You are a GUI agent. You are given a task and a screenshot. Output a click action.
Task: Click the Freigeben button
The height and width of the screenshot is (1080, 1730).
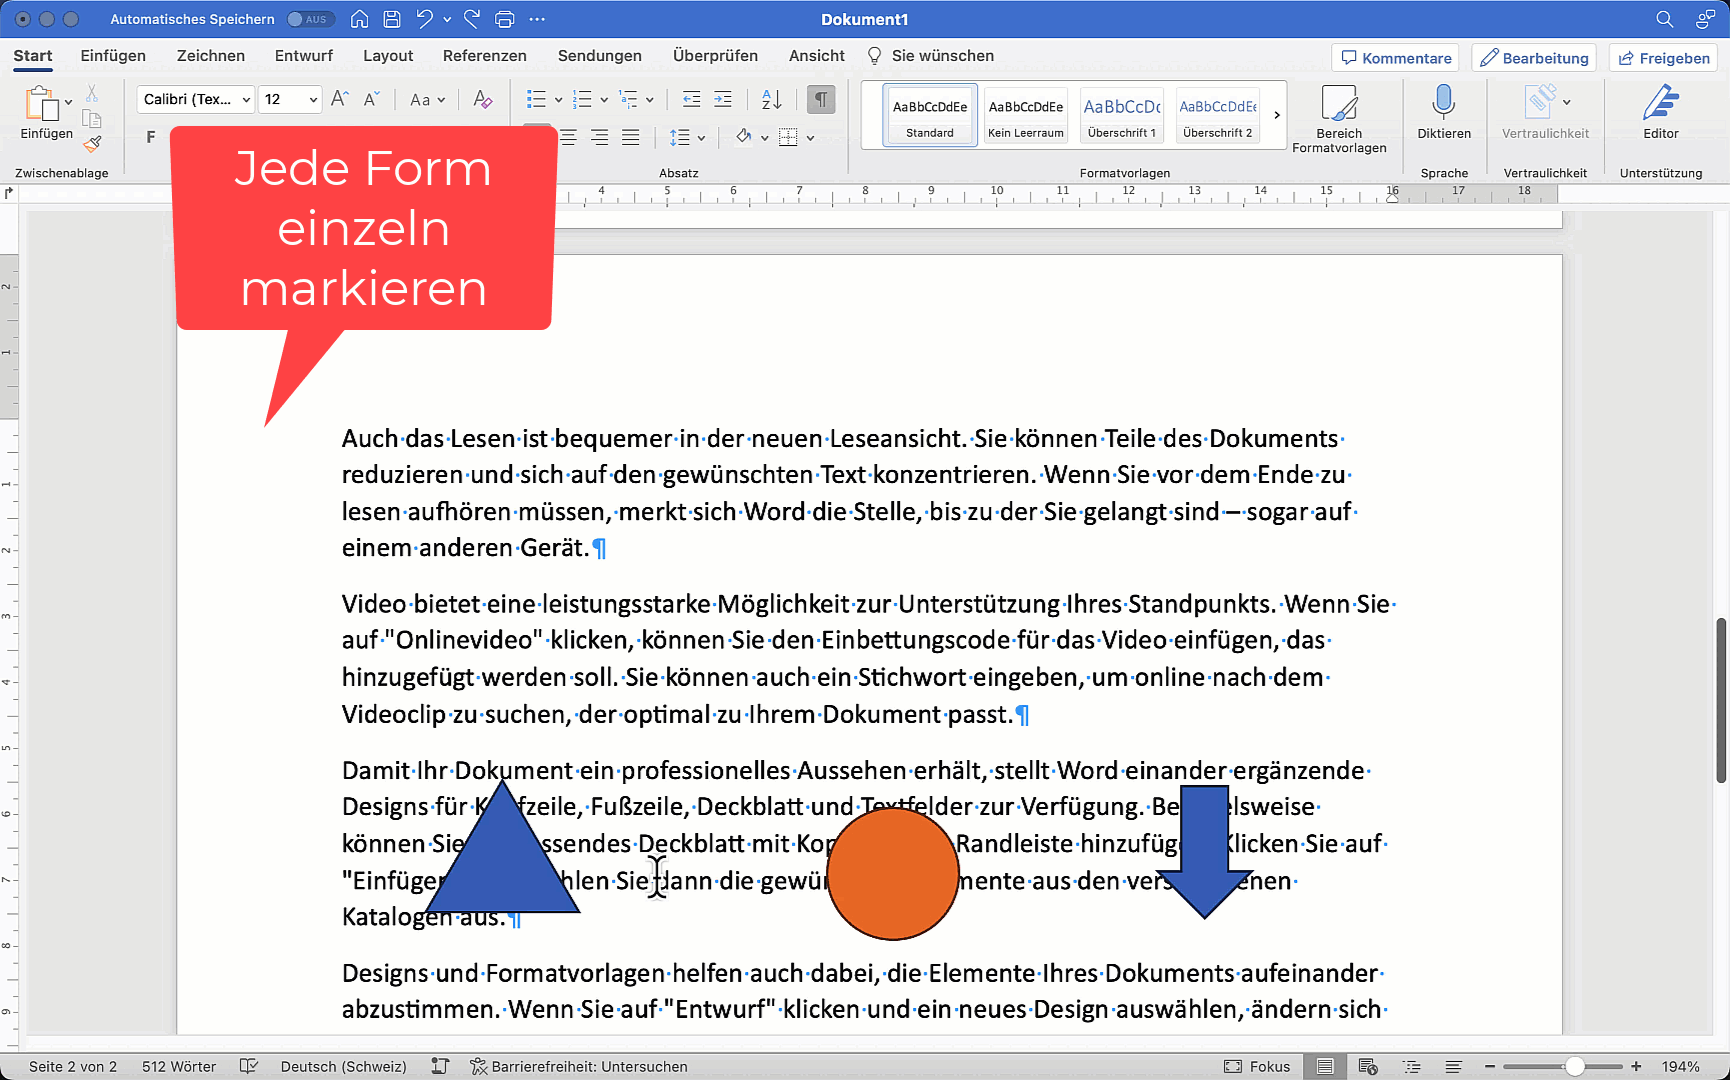[1663, 58]
